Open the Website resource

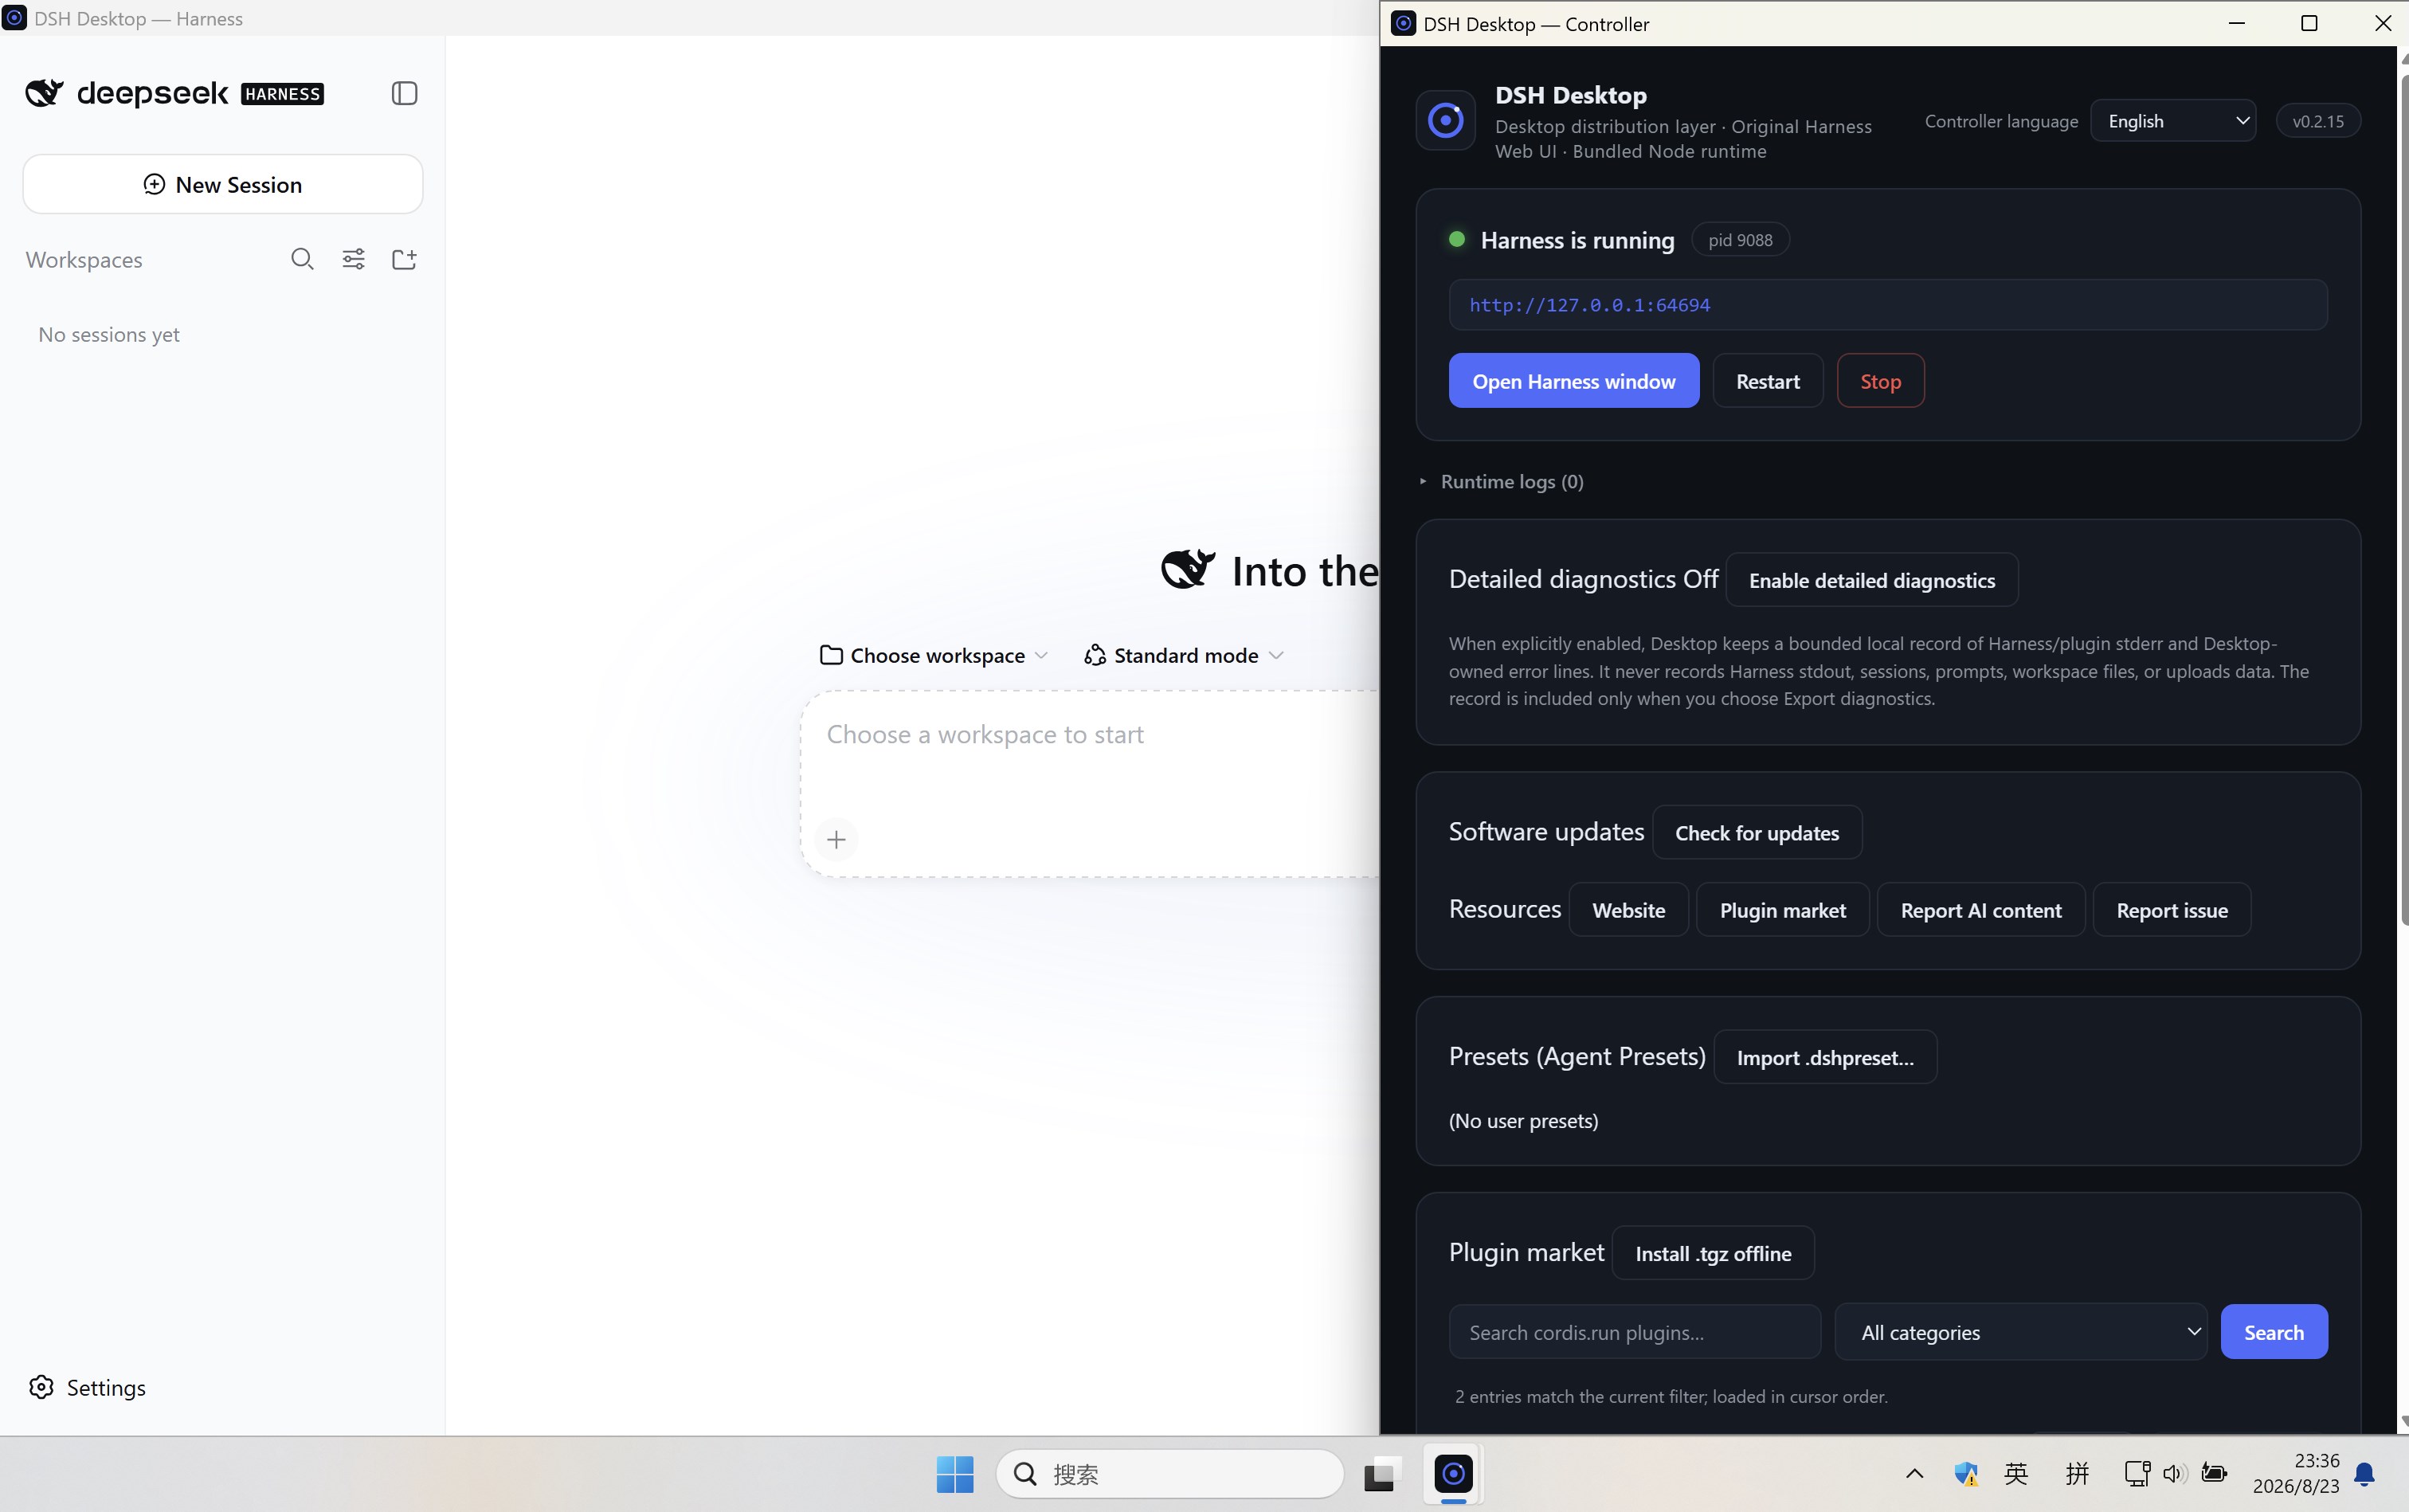point(1628,910)
